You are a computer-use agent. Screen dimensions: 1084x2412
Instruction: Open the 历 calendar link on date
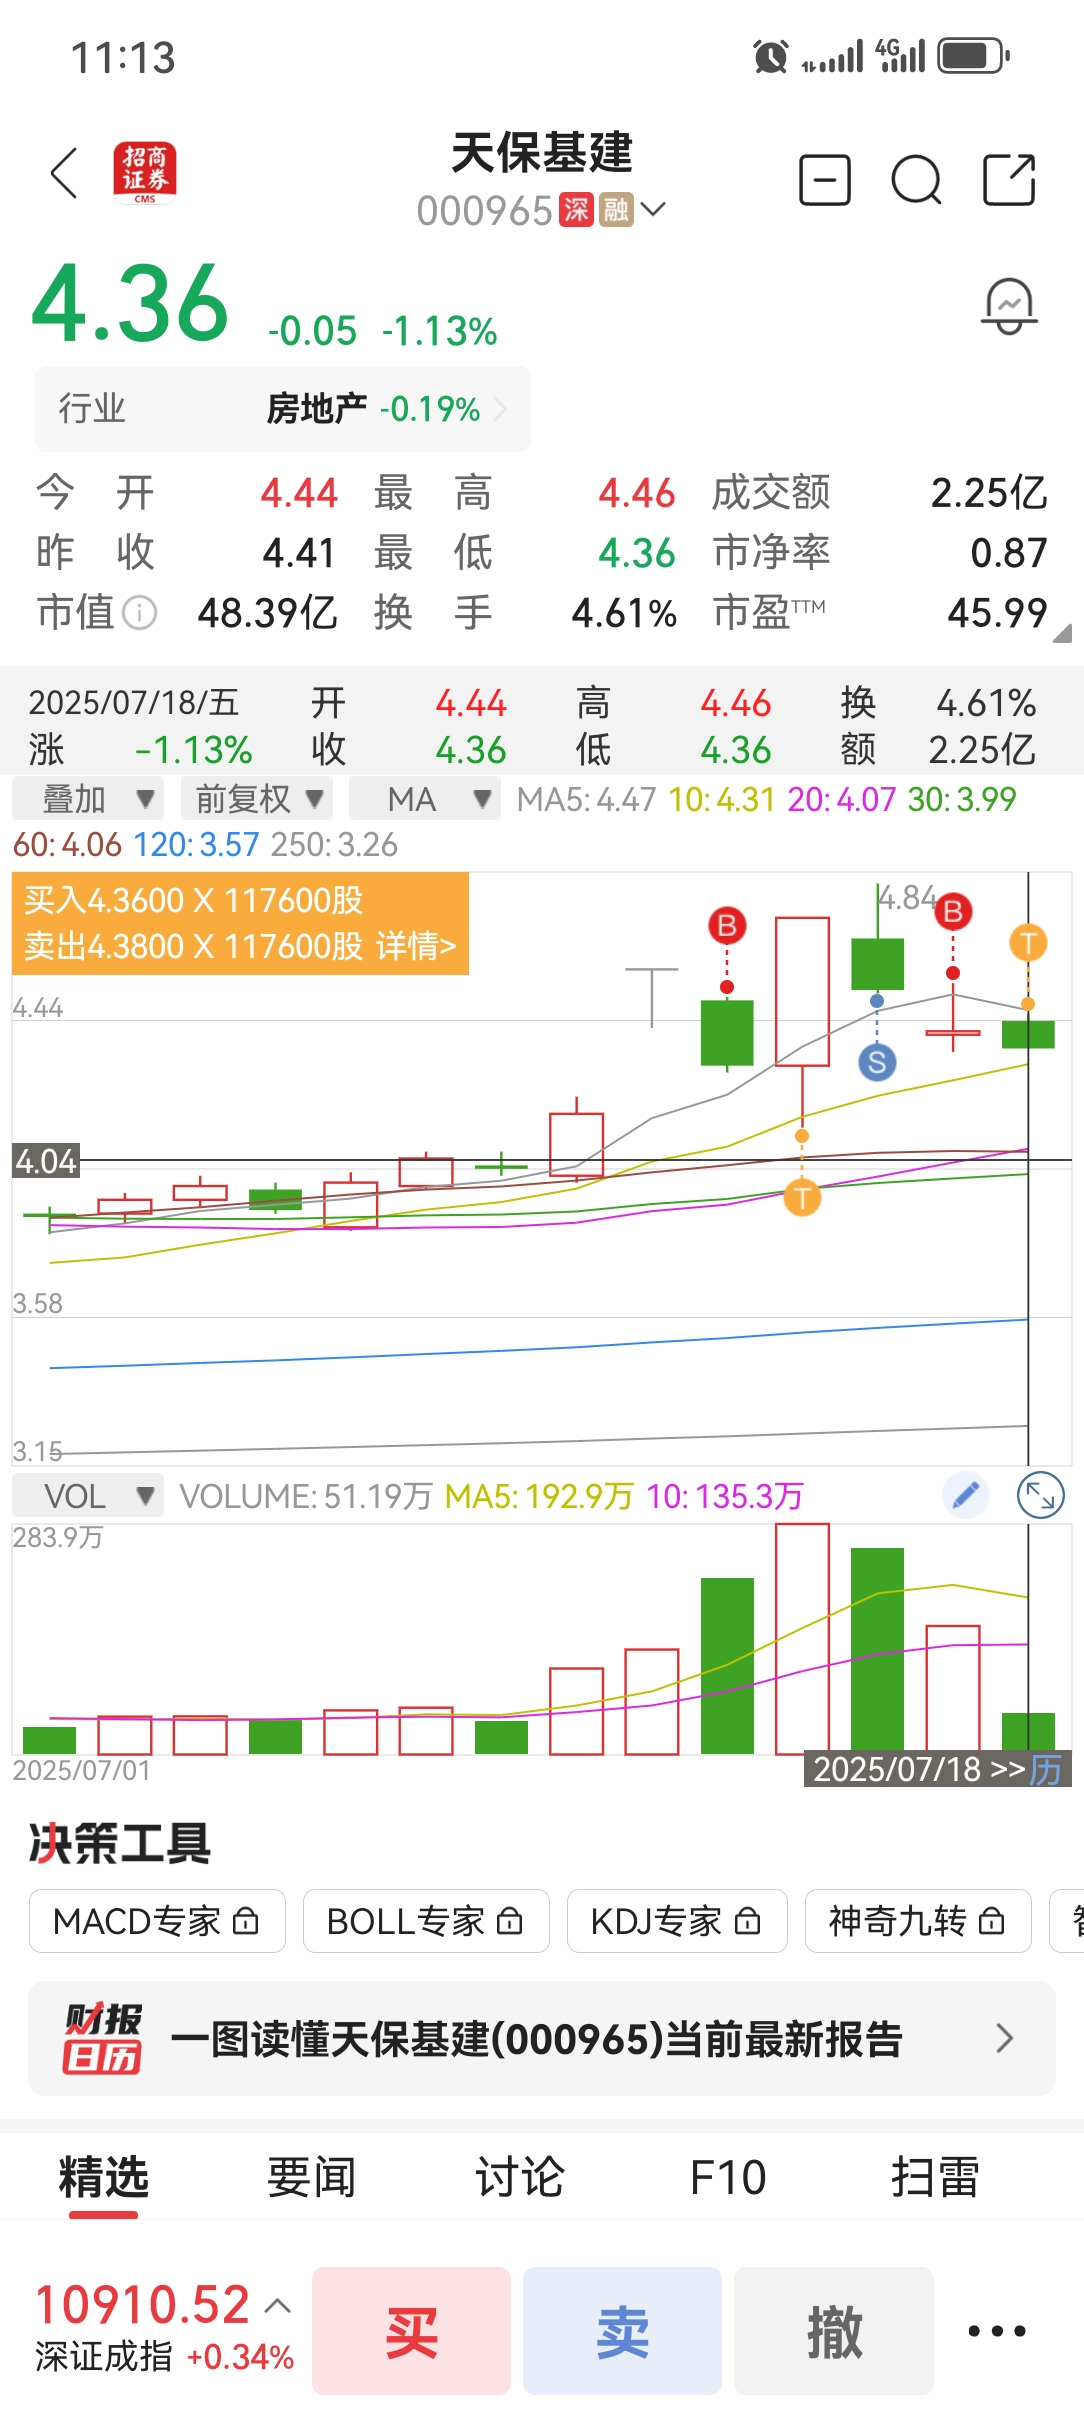[1046, 1770]
